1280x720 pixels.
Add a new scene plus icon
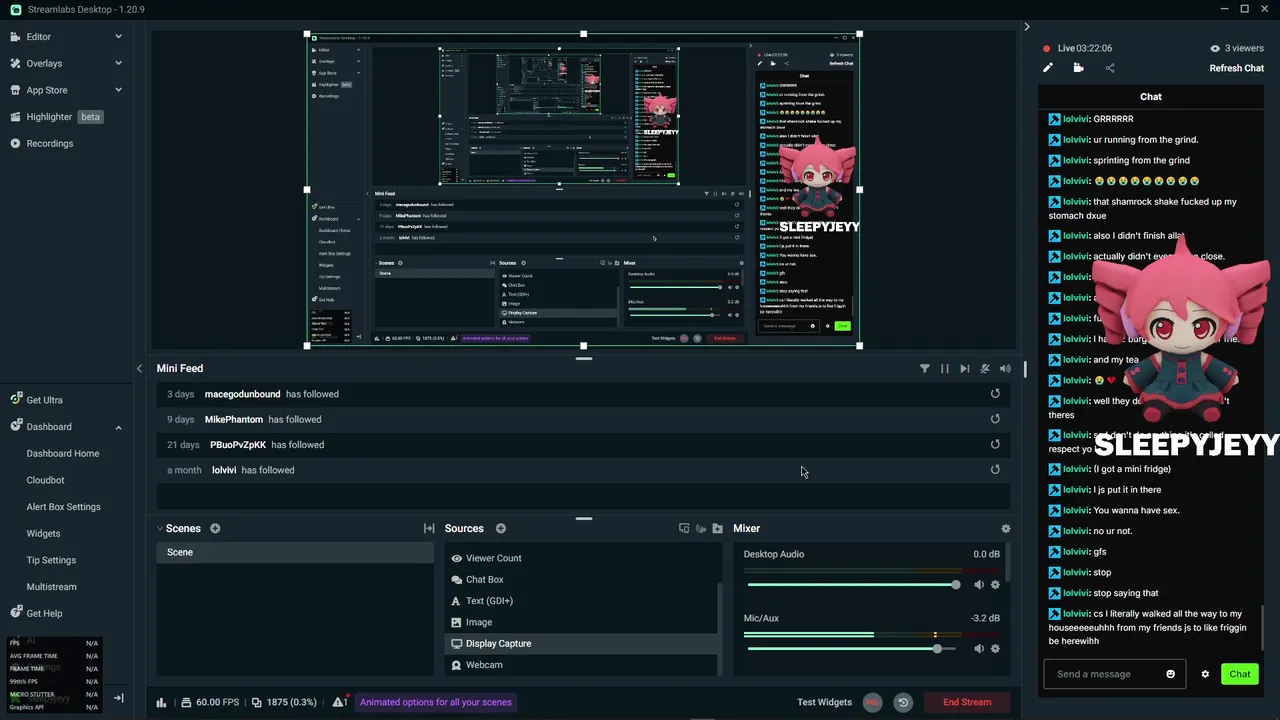(x=215, y=529)
